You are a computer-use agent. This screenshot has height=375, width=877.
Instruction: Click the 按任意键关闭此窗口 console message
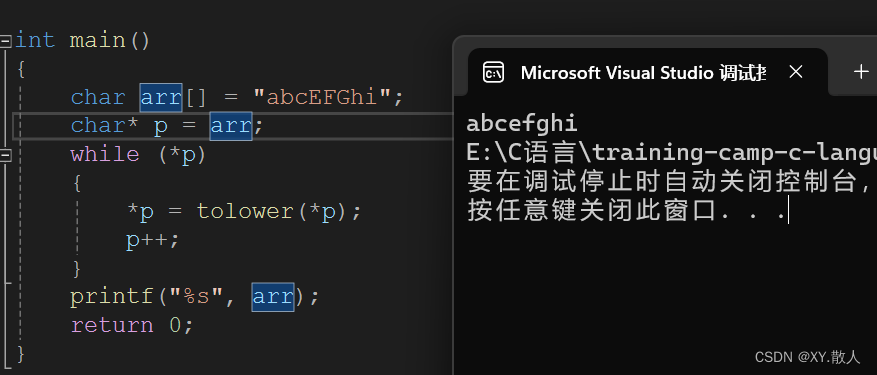pyautogui.click(x=626, y=211)
